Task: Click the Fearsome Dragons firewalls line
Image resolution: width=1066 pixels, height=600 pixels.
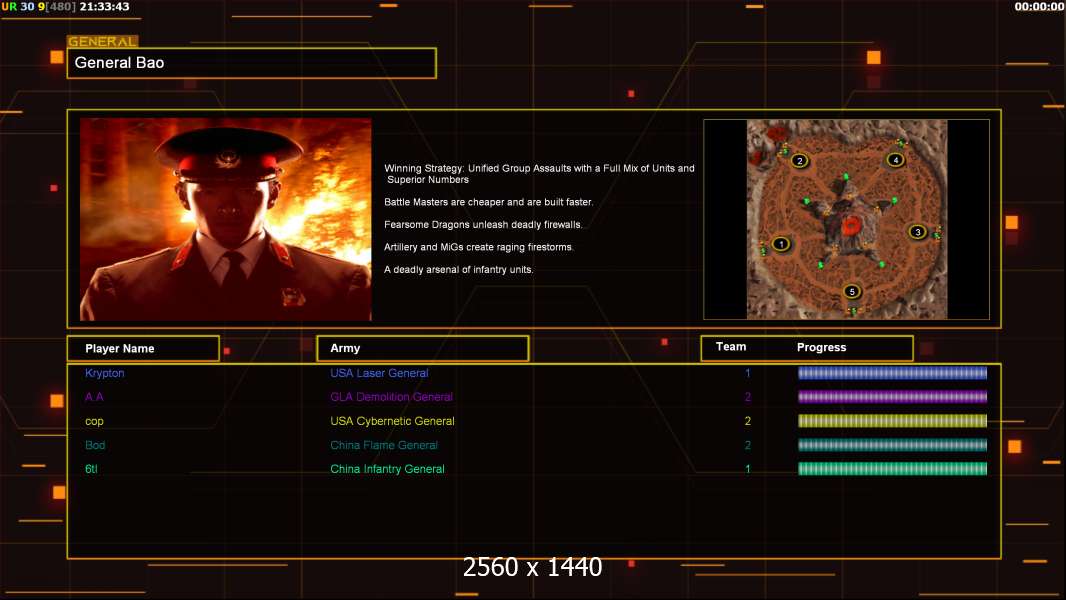Action: [483, 224]
